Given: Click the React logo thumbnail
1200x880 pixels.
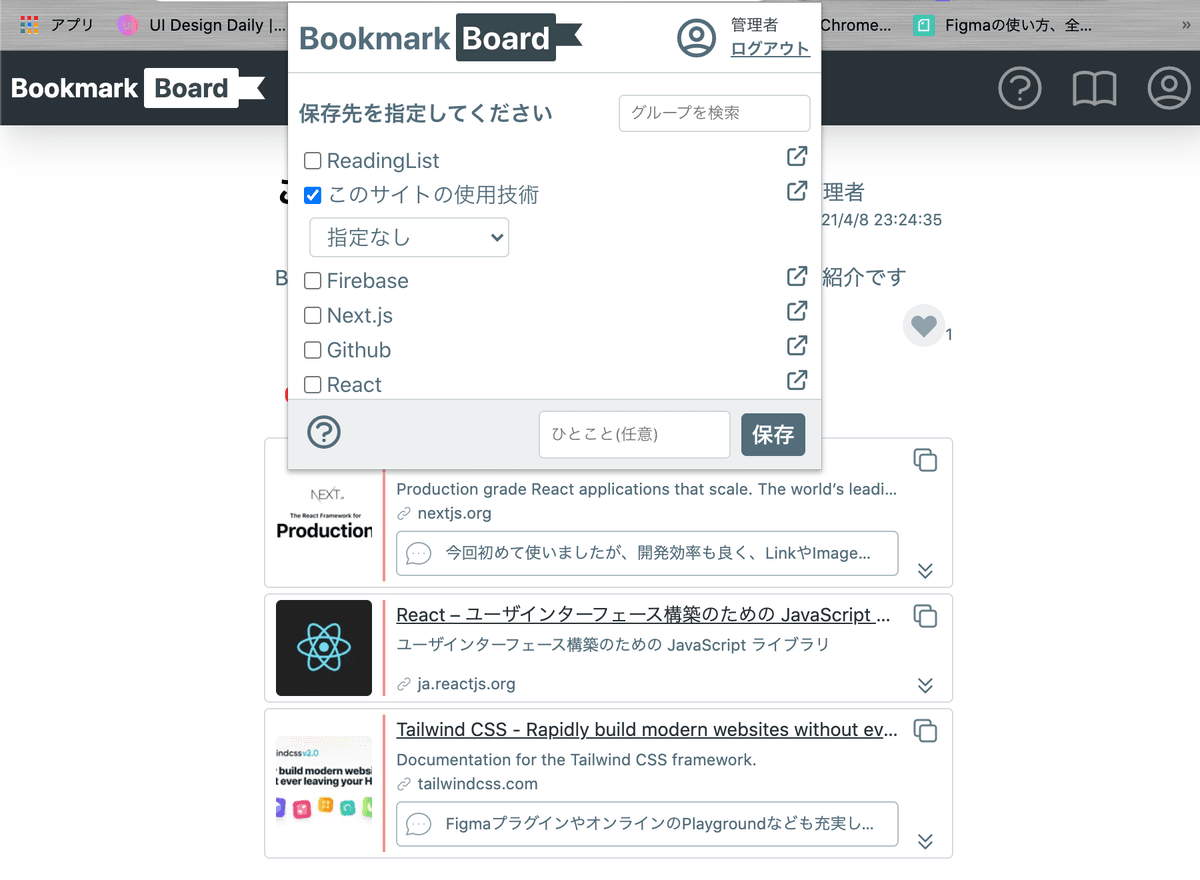Looking at the screenshot, I should click(x=324, y=648).
